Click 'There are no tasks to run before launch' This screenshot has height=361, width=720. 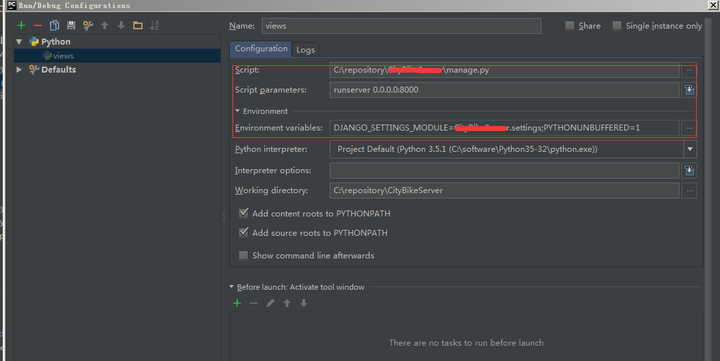(466, 343)
